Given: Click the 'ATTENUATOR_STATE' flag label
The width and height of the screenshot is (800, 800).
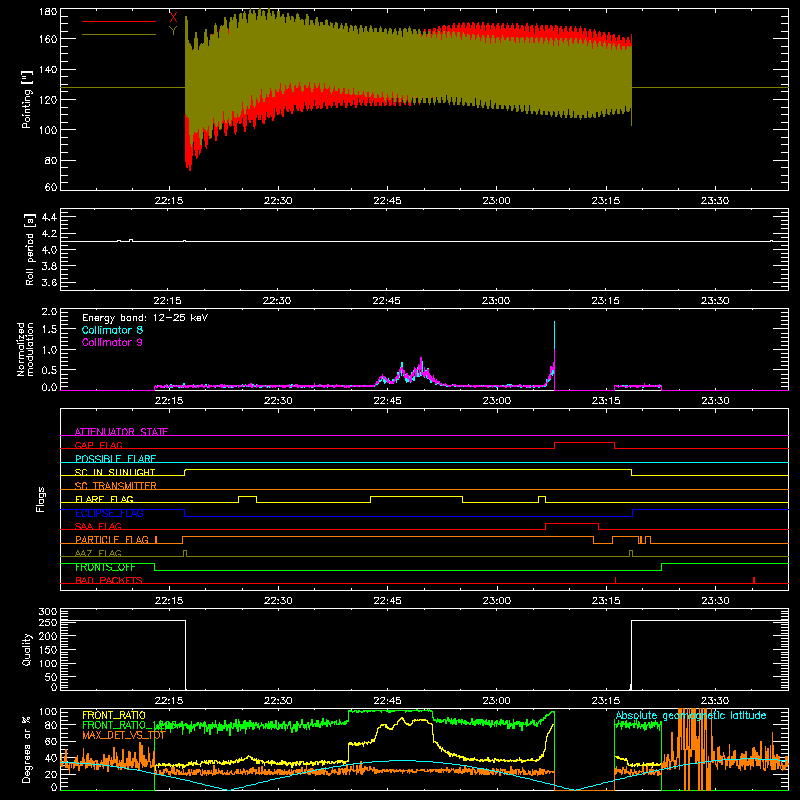Looking at the screenshot, I should (x=121, y=432).
